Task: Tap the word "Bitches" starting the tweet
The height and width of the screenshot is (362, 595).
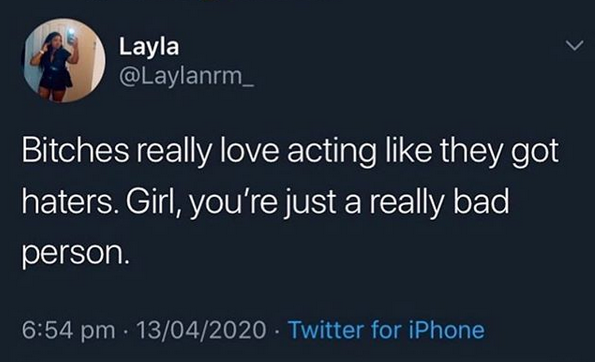Action: [75, 151]
